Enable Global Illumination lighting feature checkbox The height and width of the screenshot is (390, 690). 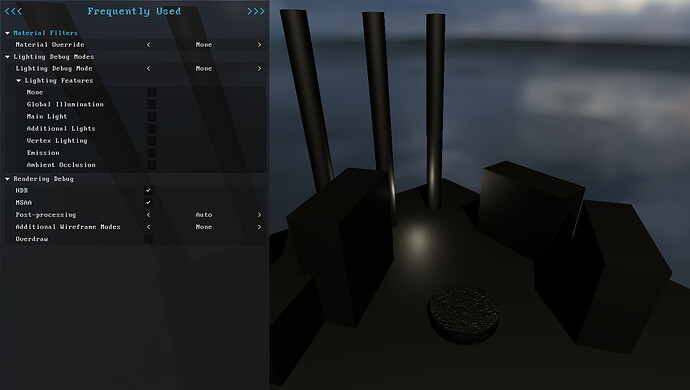tap(152, 104)
